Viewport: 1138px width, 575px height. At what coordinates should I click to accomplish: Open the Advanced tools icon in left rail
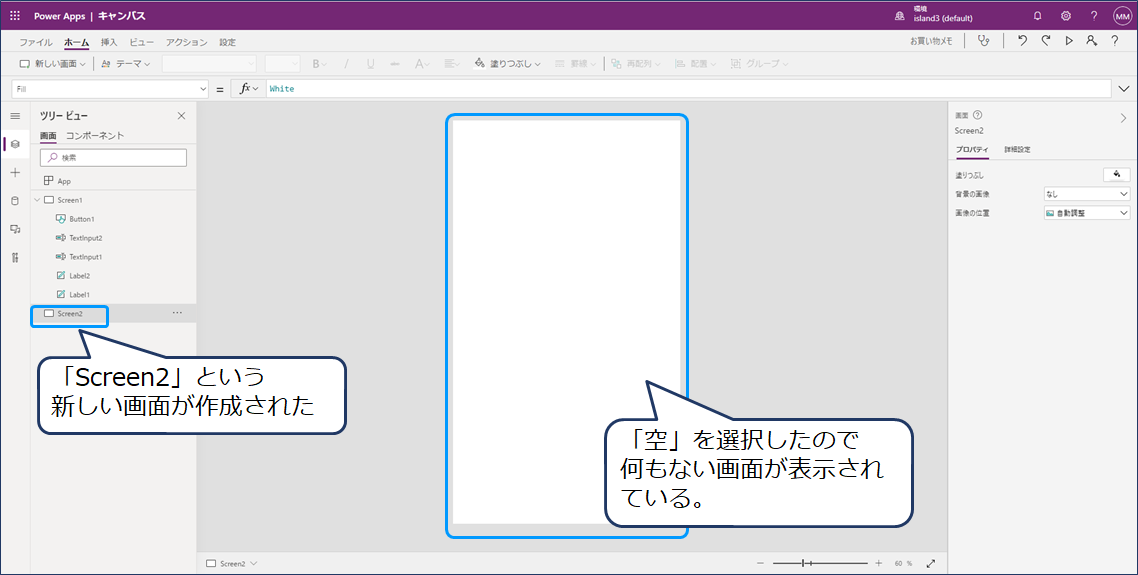click(x=15, y=257)
